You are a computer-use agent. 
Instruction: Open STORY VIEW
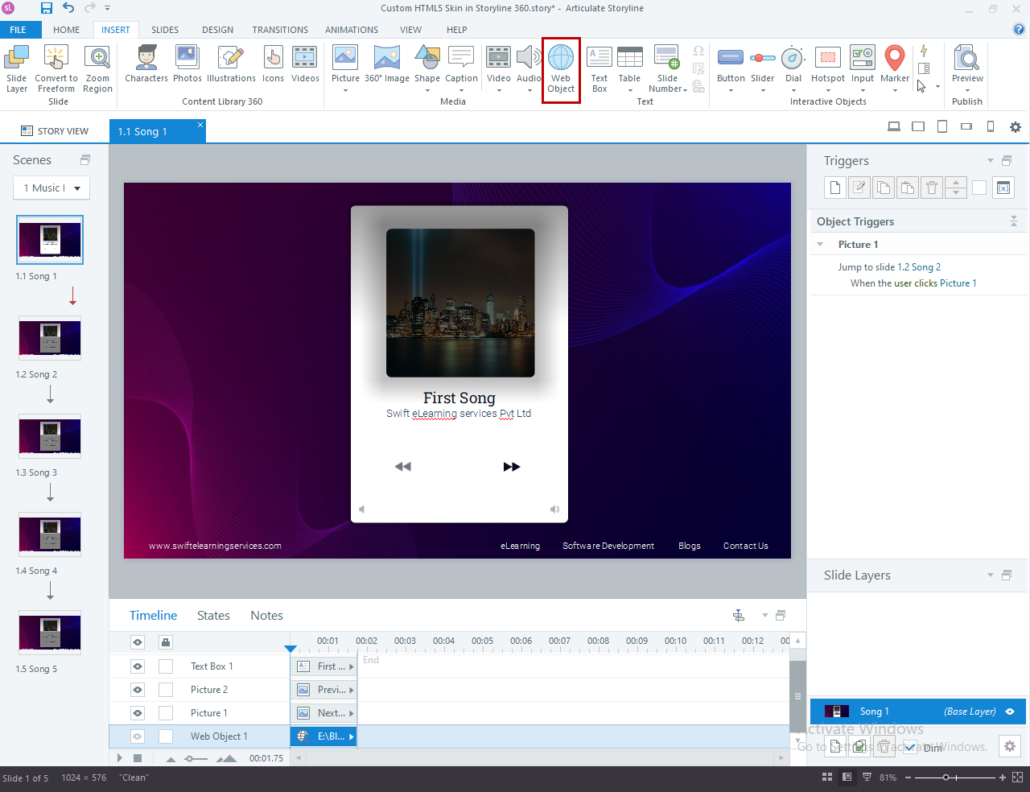point(55,131)
